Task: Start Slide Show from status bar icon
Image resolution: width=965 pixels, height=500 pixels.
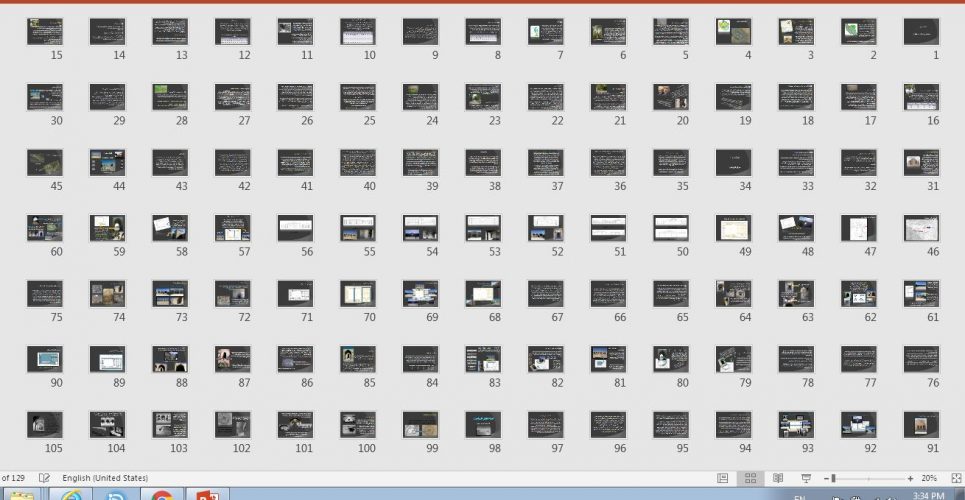Action: [x=806, y=478]
